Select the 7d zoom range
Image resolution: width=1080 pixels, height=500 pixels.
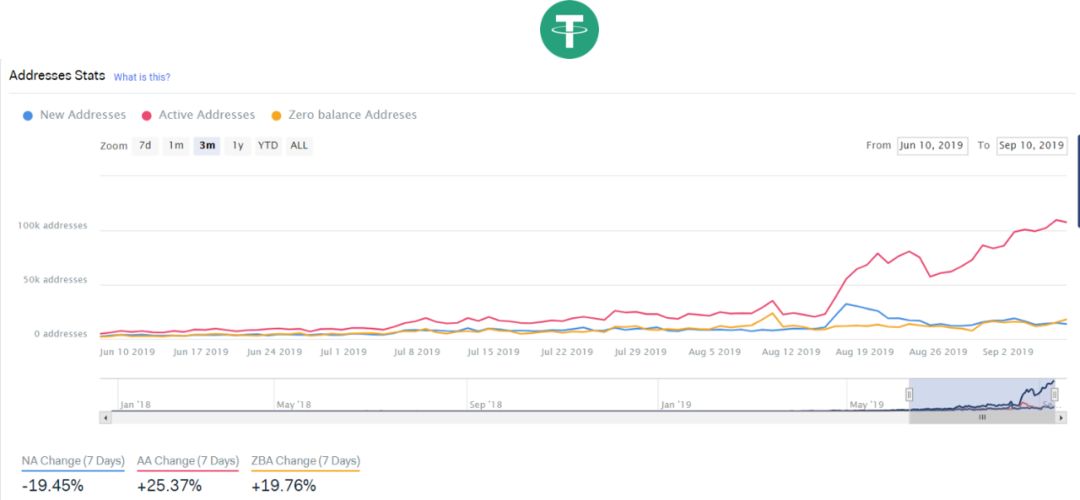coord(145,145)
